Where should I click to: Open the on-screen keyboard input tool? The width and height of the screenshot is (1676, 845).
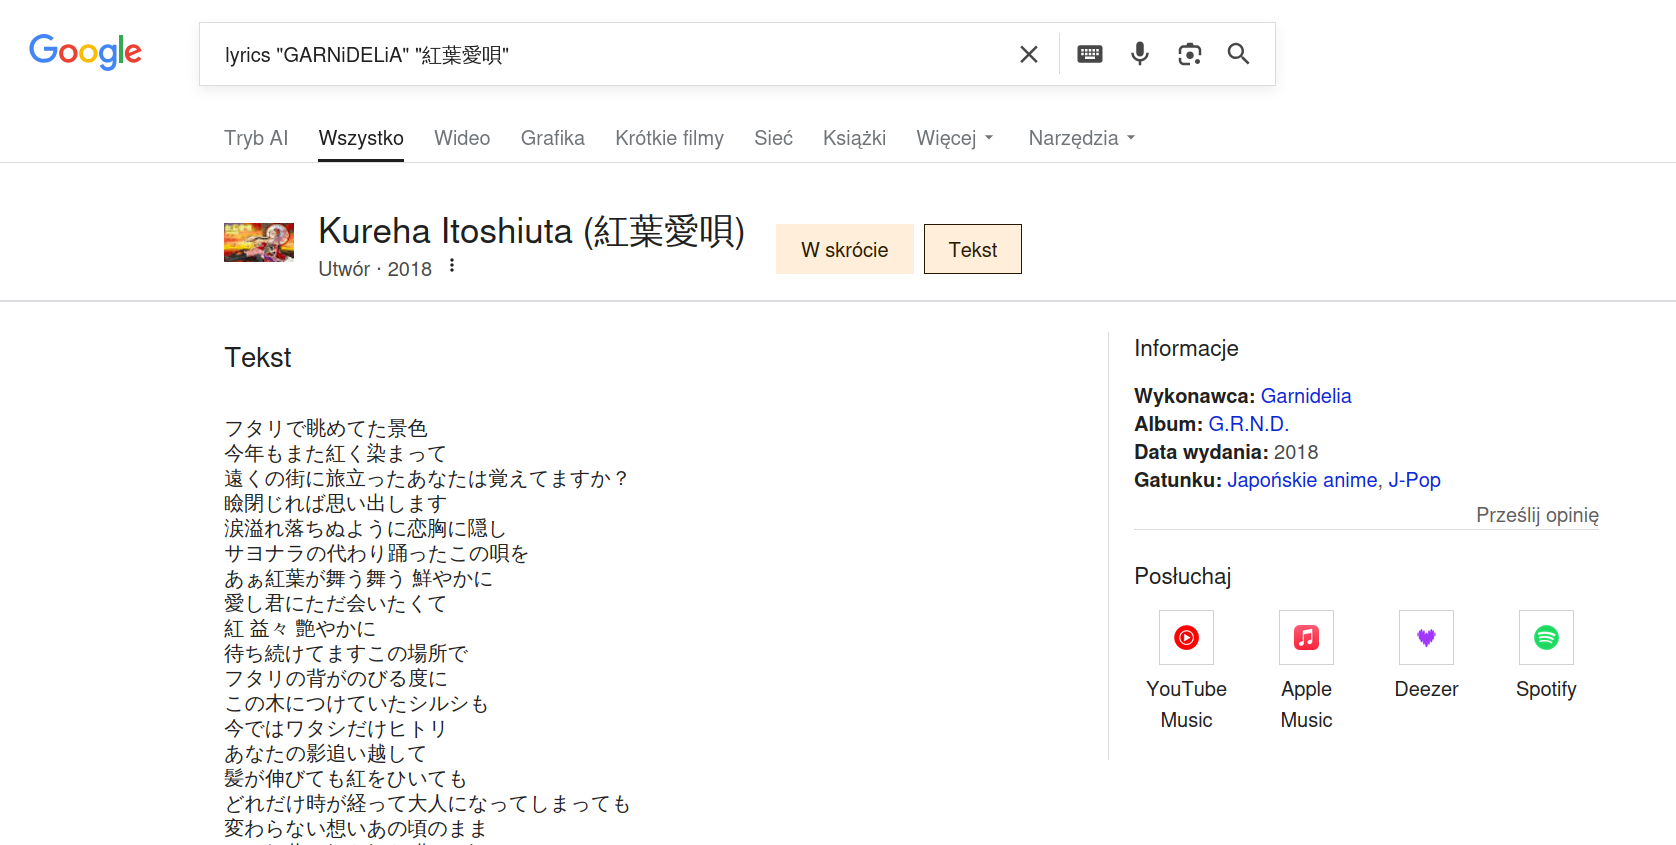tap(1090, 54)
